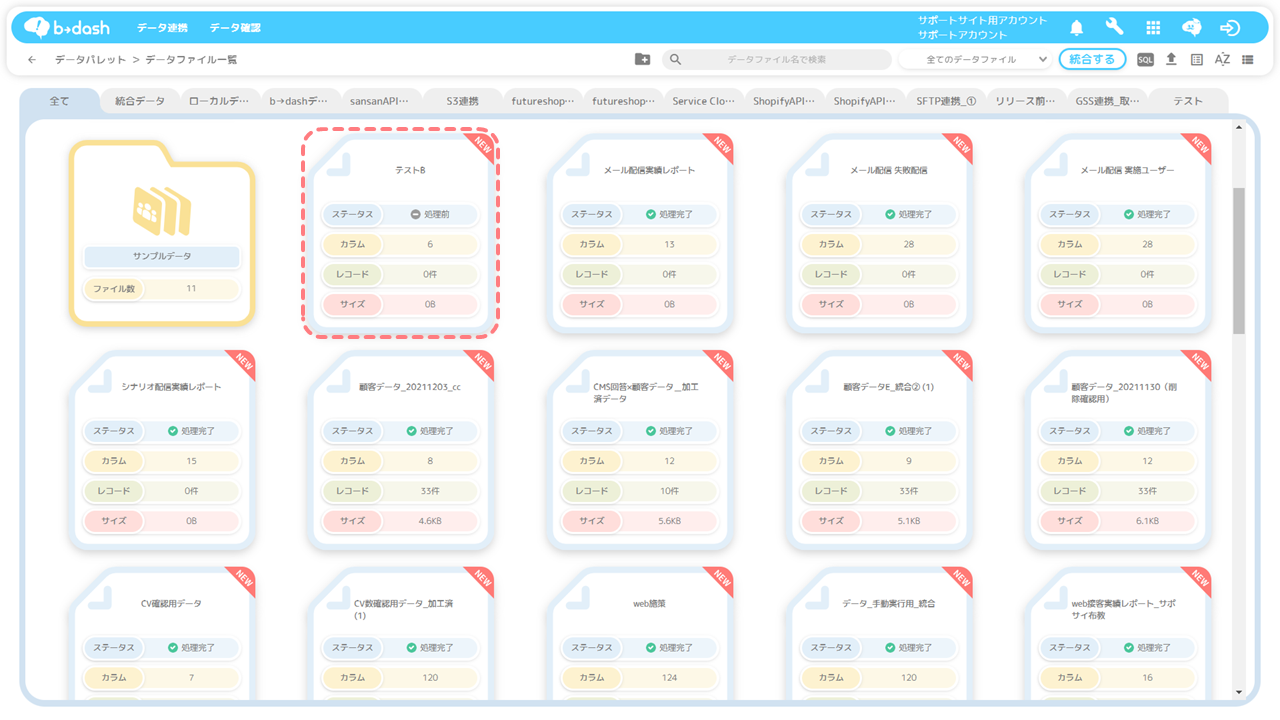Click status check icon on シナリオ配信実績レポート
The image size is (1280, 720).
pos(172,431)
